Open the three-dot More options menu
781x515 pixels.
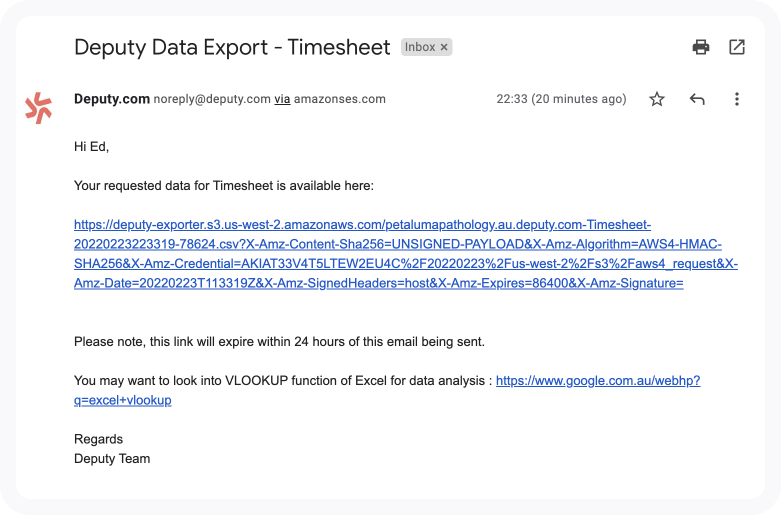(x=737, y=99)
